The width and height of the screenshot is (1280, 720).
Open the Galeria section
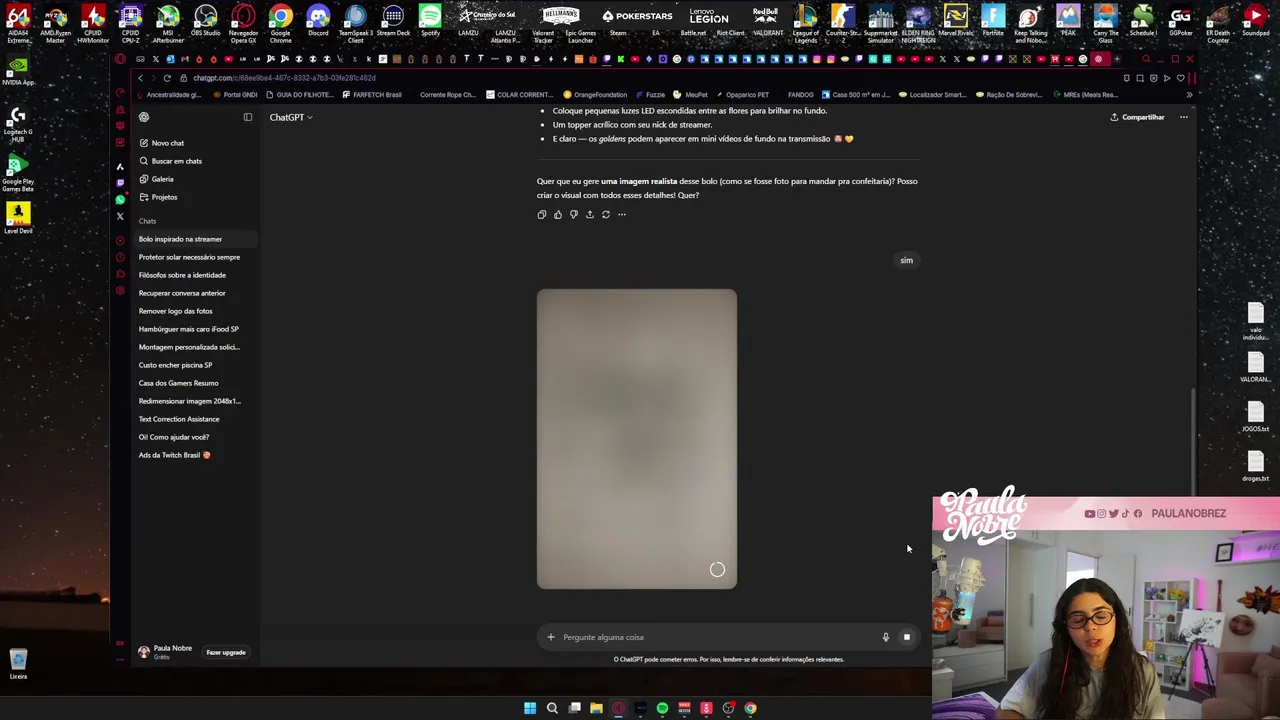pyautogui.click(x=157, y=179)
